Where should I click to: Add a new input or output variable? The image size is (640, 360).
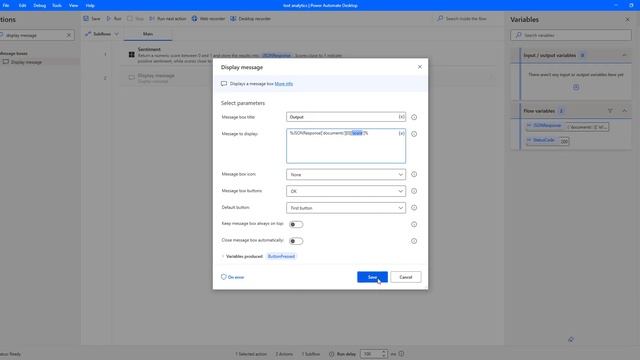(x=576, y=87)
